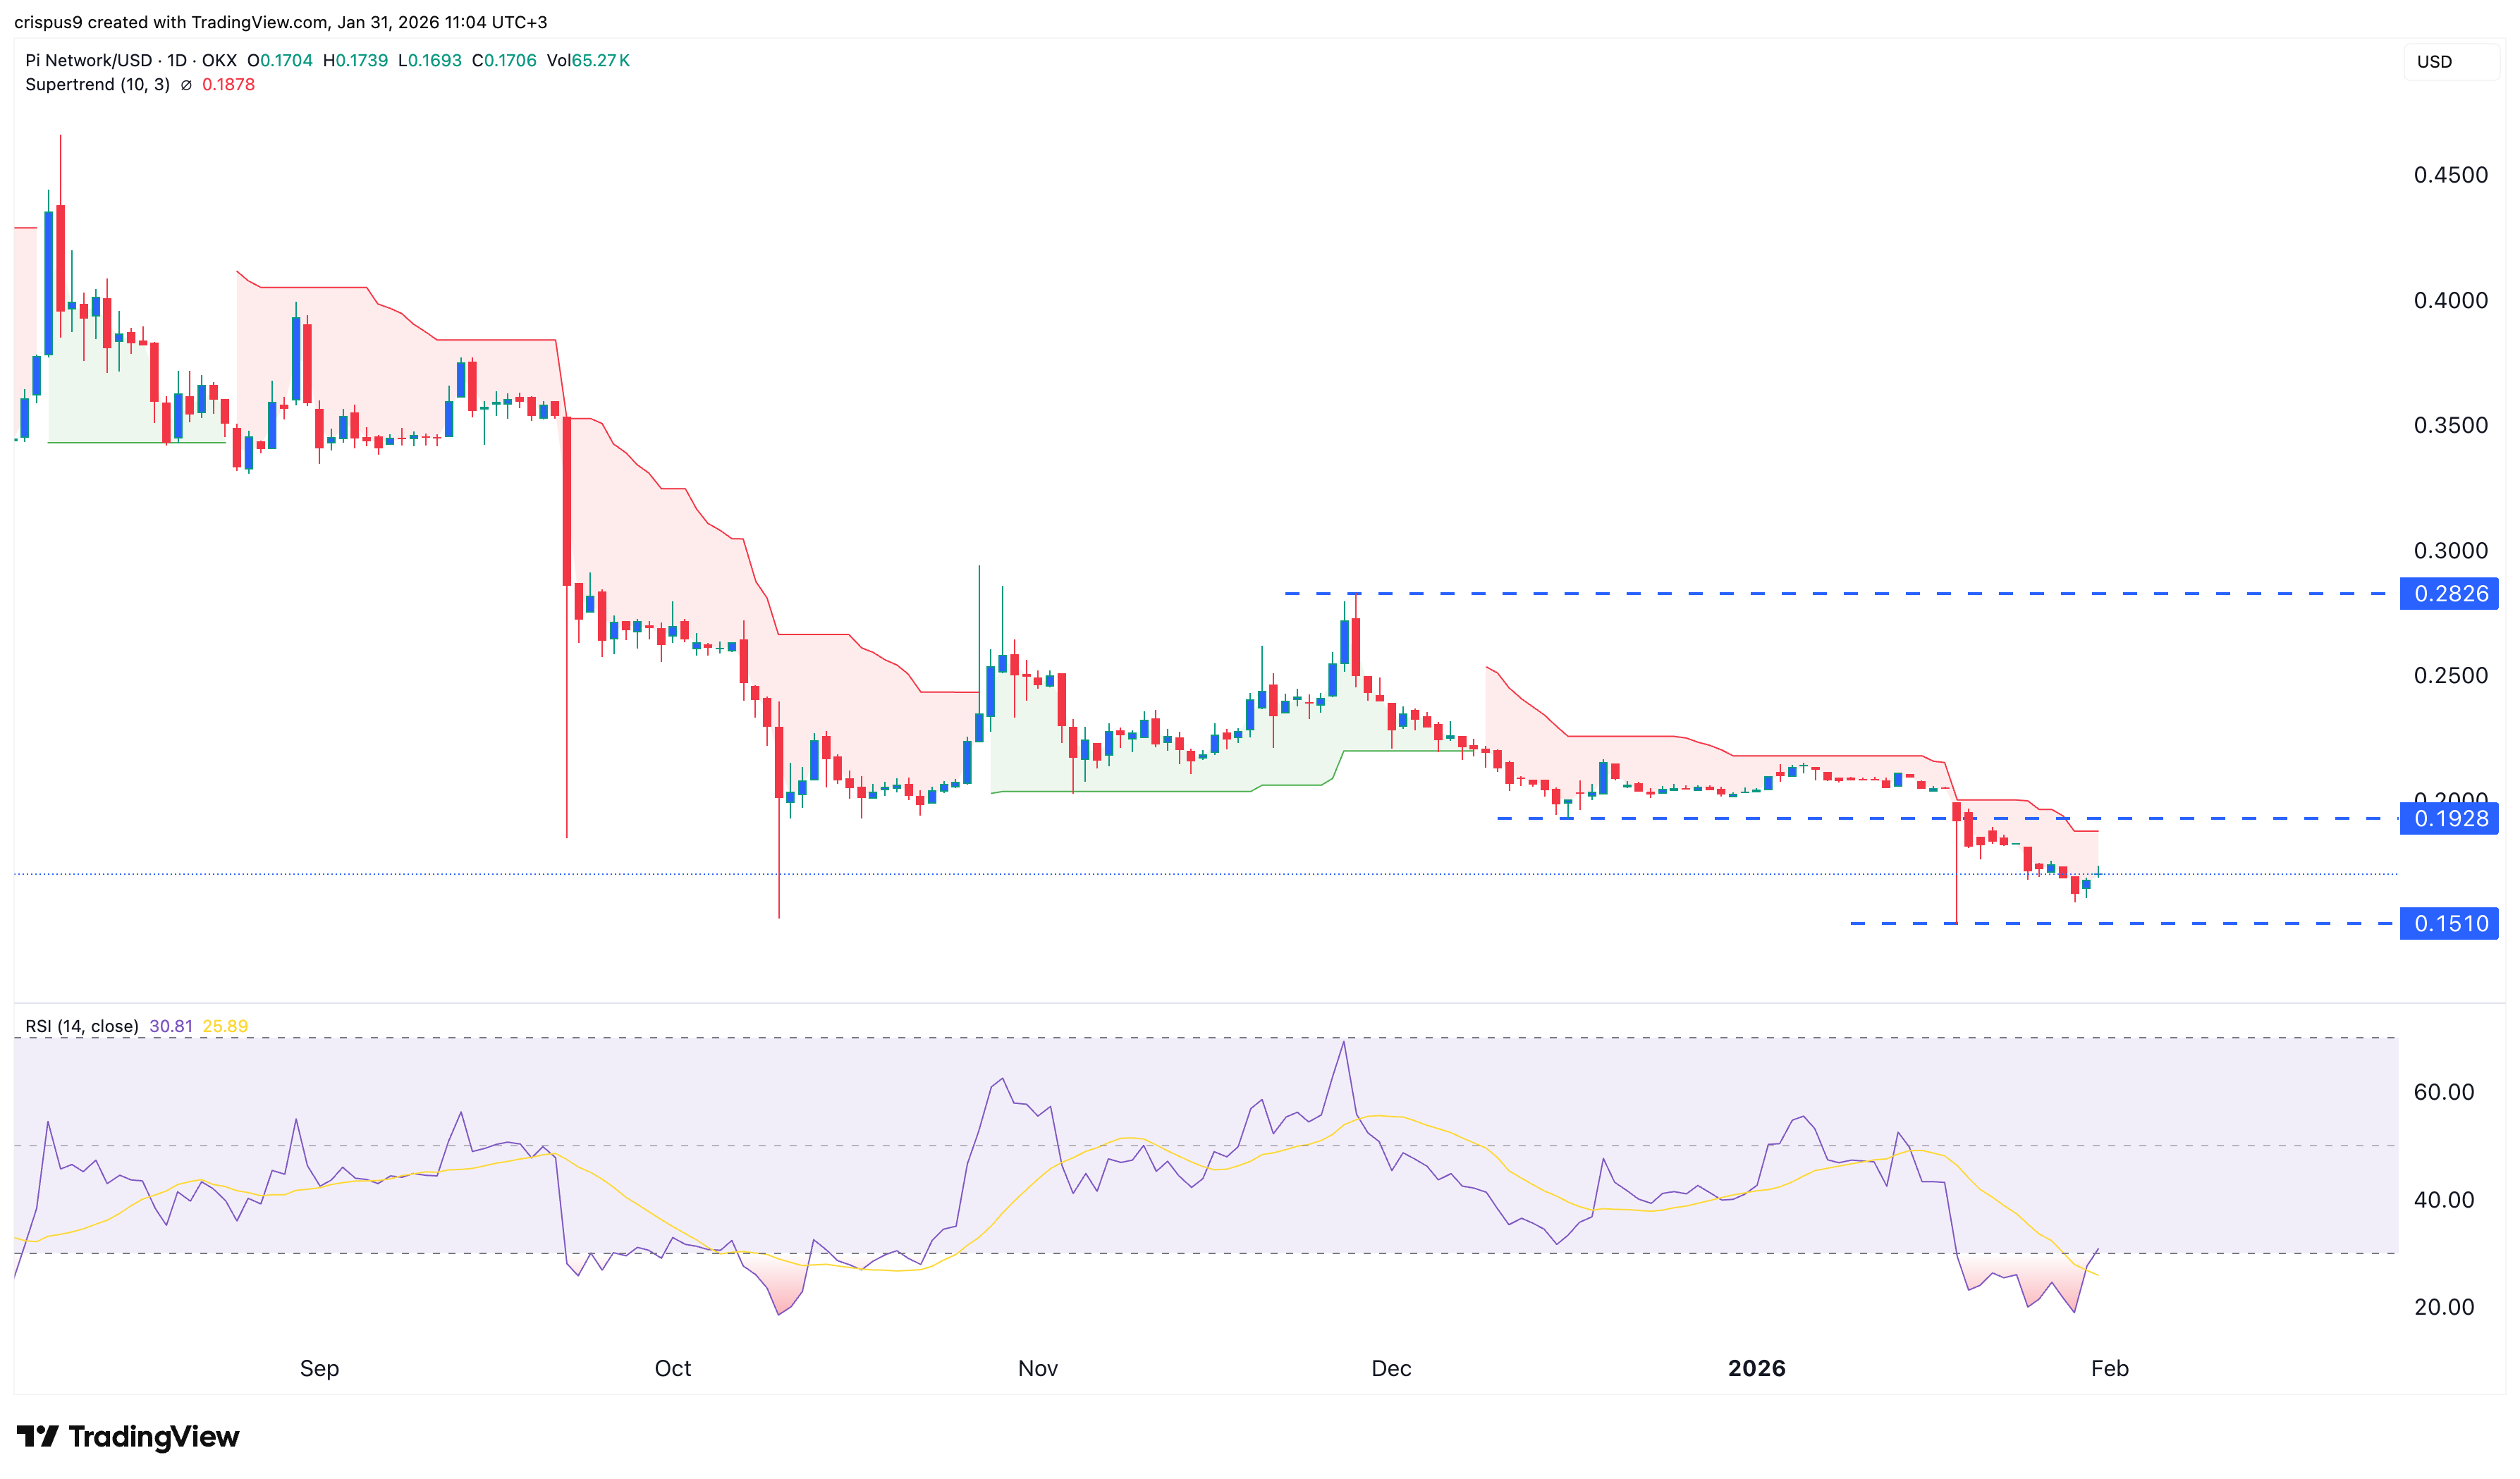The height and width of the screenshot is (1479, 2520).
Task: Click the purple RSI value 30.81
Action: tap(171, 1026)
